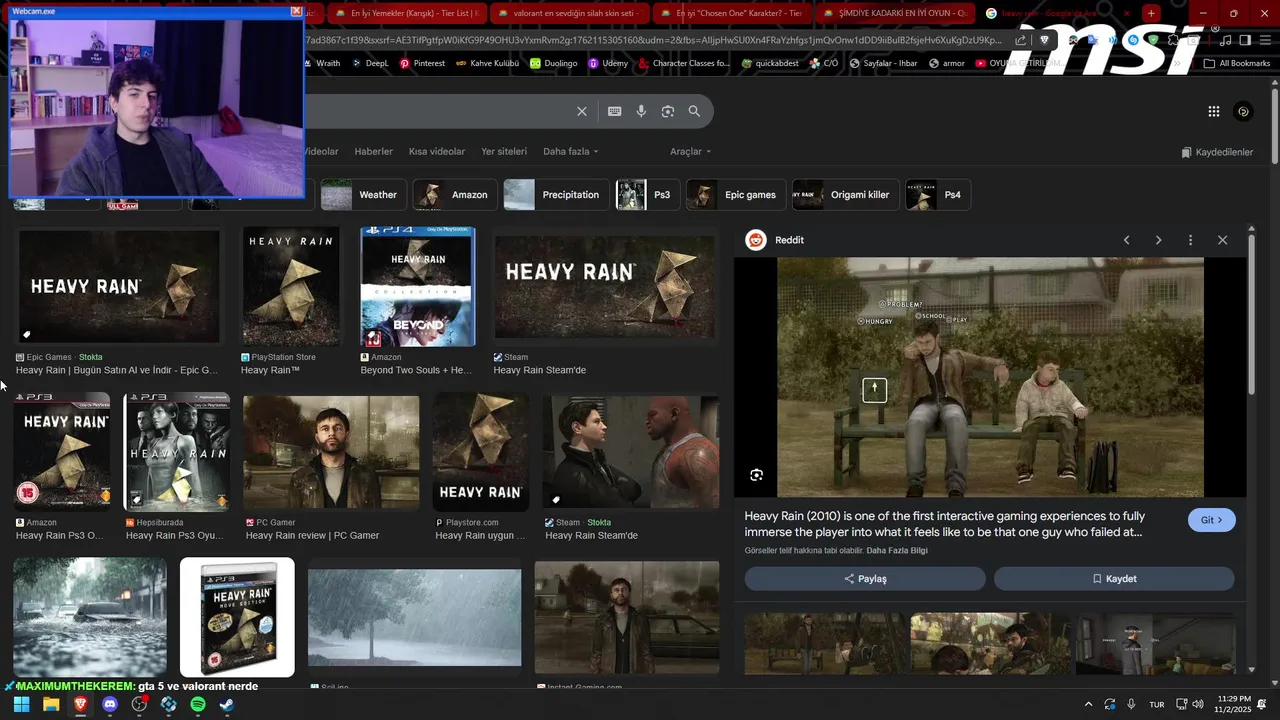Open the Google apps grid
Screen dimensions: 1280x720
tap(1213, 112)
